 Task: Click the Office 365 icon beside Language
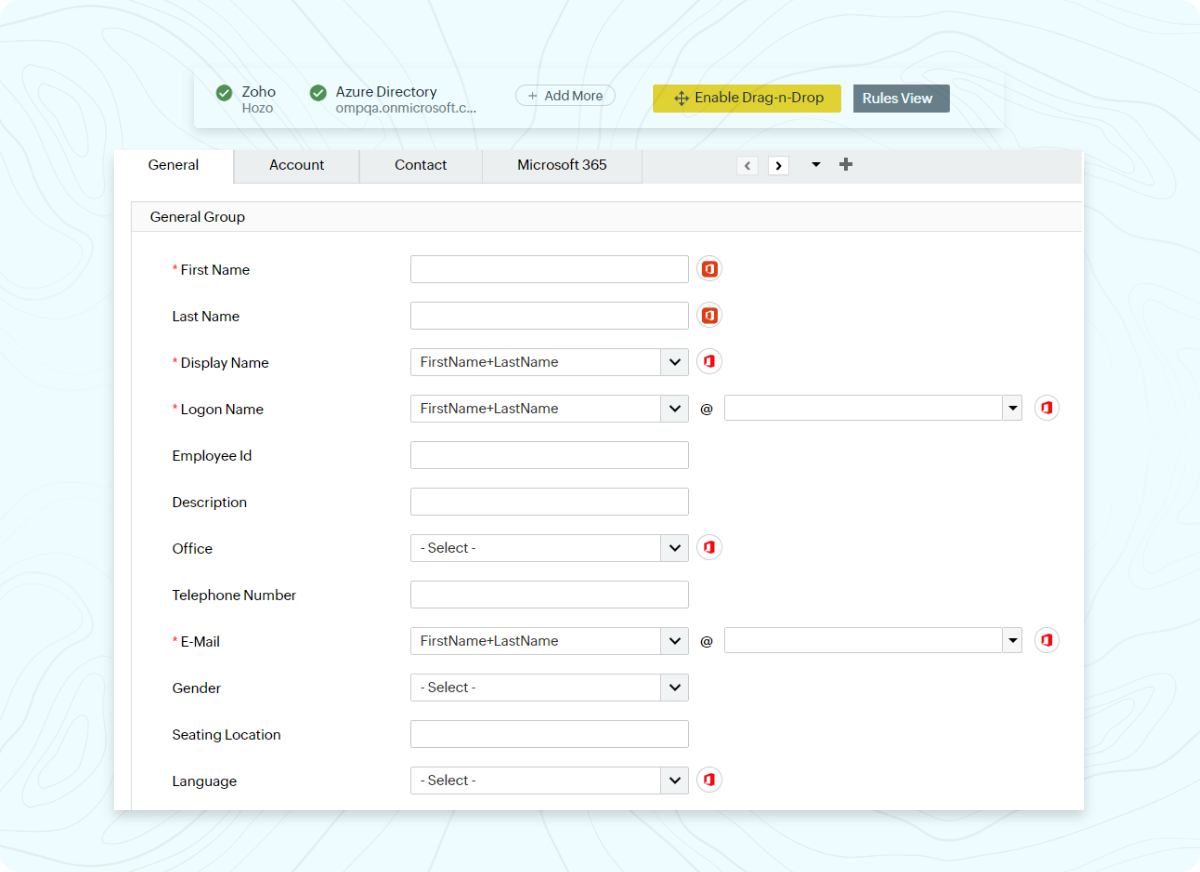709,780
